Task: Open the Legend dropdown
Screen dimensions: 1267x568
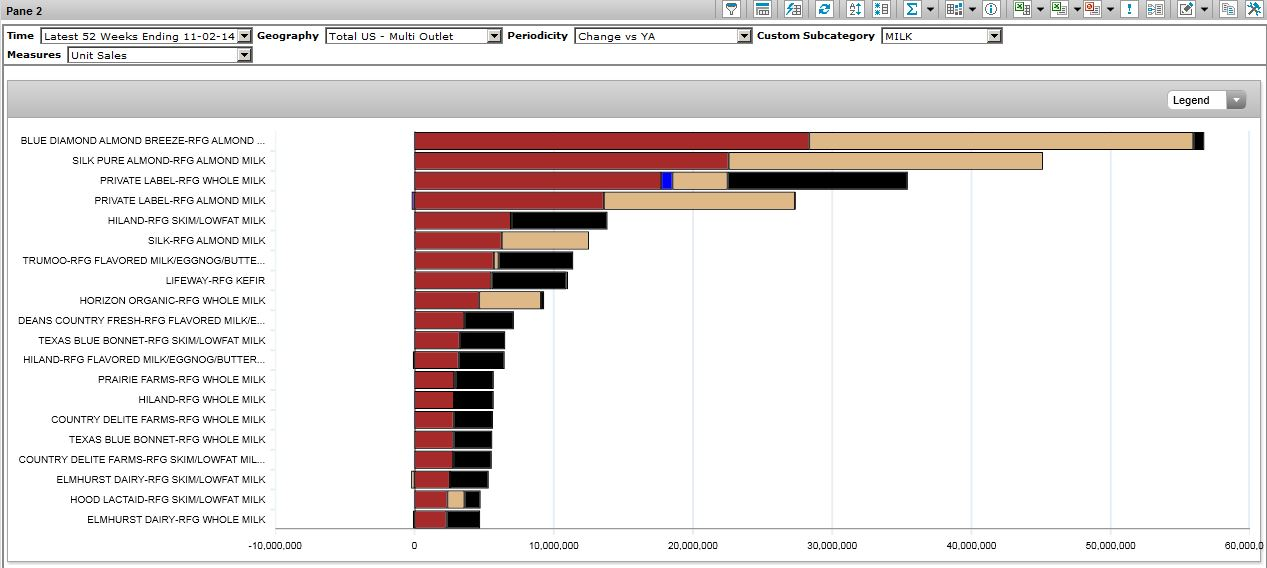Action: [1236, 100]
